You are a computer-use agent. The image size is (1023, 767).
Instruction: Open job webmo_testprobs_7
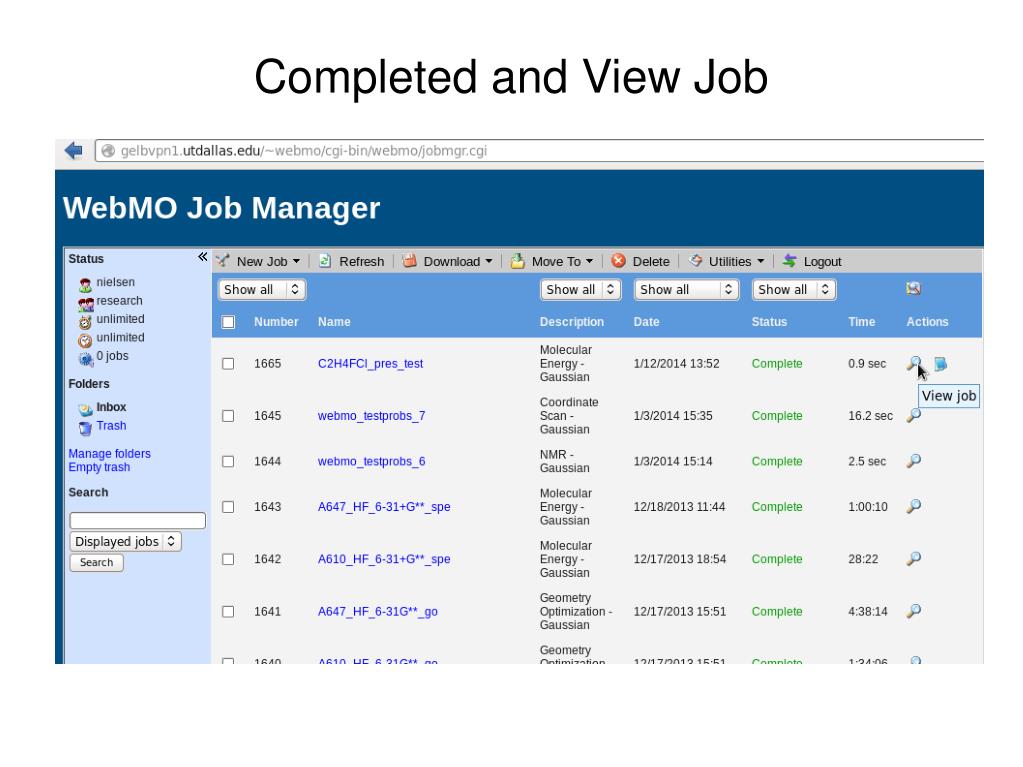(371, 415)
